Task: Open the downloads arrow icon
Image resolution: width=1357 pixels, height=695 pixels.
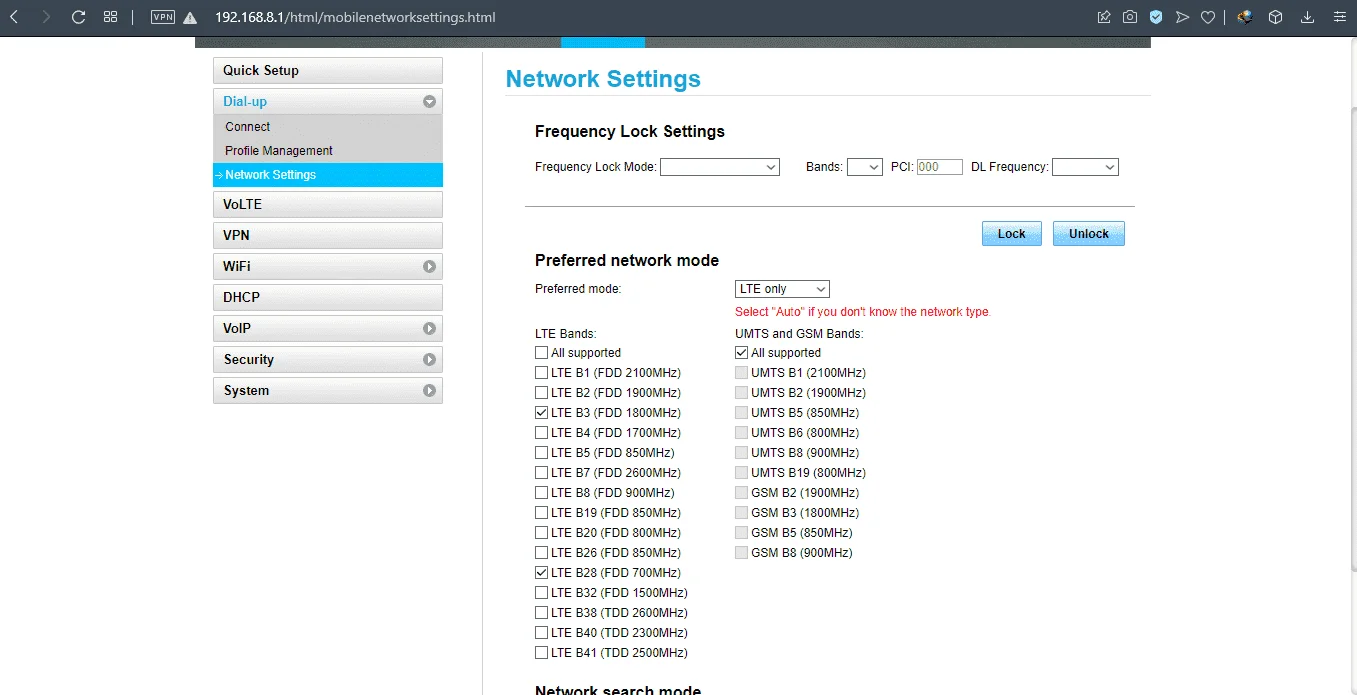Action: (1307, 17)
